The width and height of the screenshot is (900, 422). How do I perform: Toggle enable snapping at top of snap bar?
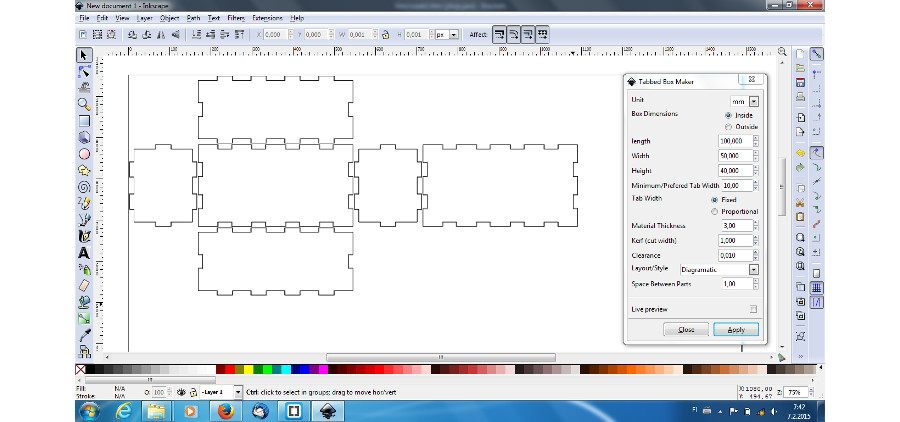(816, 55)
